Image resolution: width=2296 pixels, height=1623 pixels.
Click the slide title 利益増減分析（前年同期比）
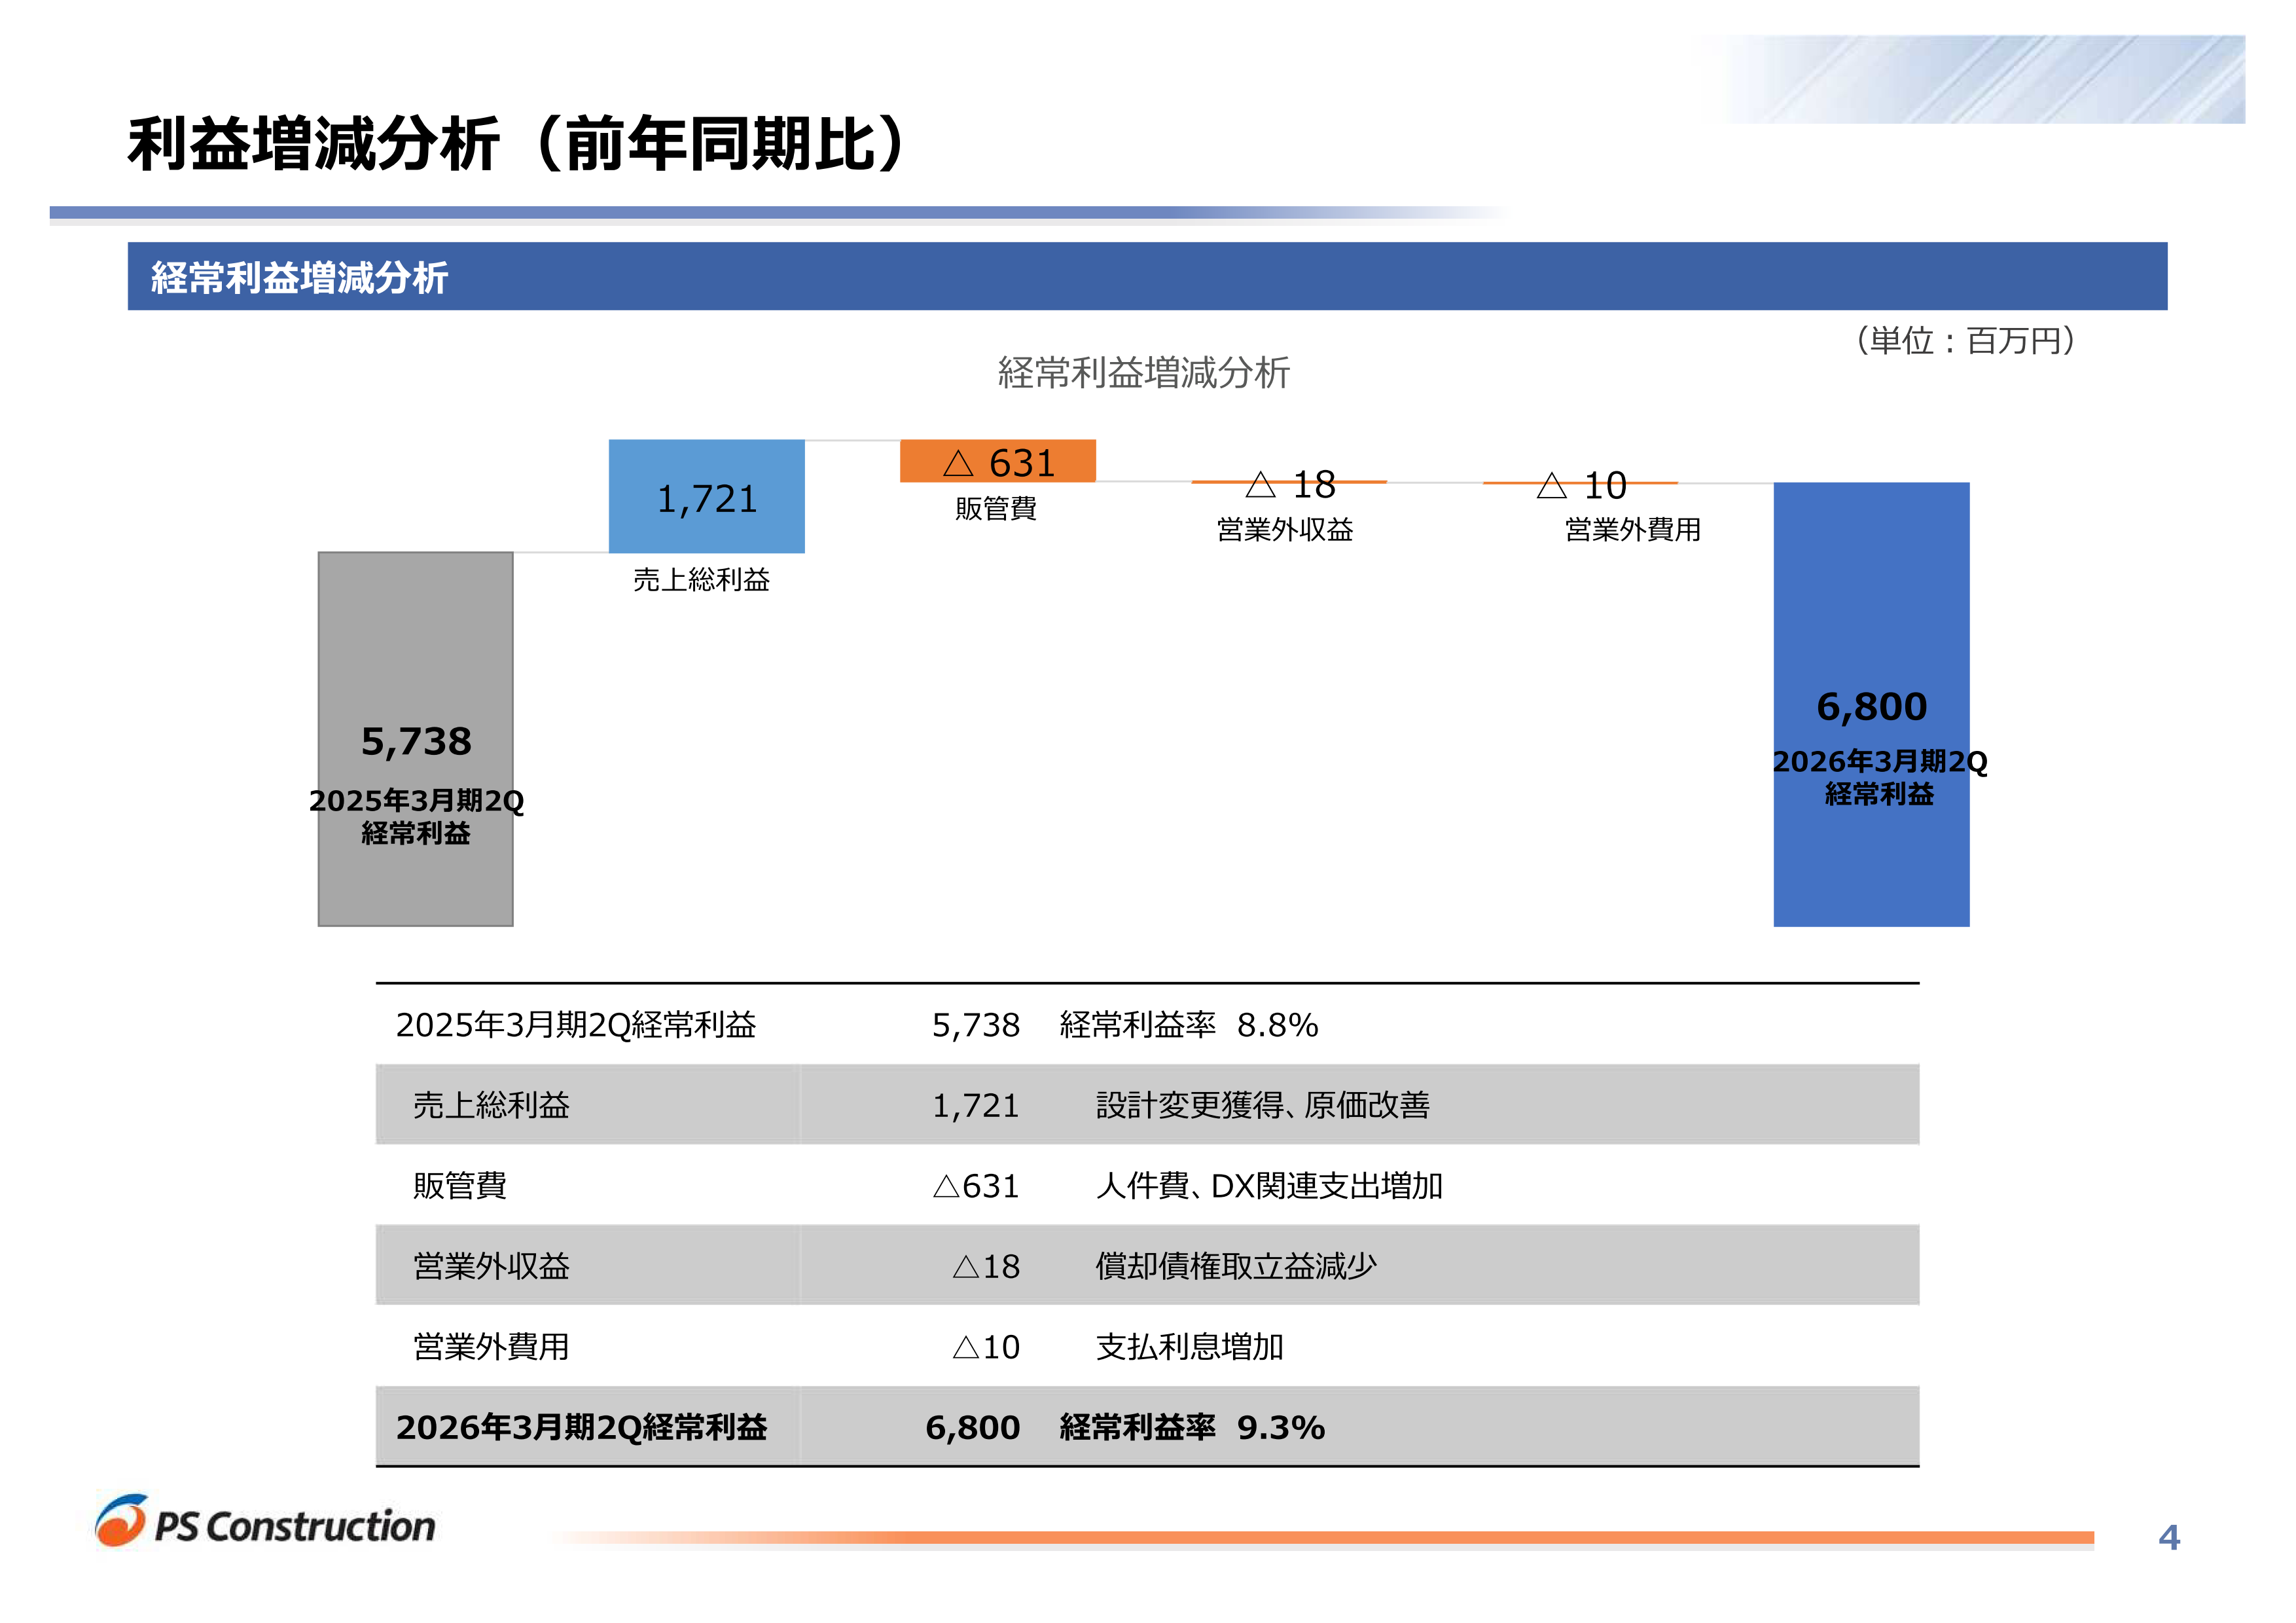[x=516, y=144]
